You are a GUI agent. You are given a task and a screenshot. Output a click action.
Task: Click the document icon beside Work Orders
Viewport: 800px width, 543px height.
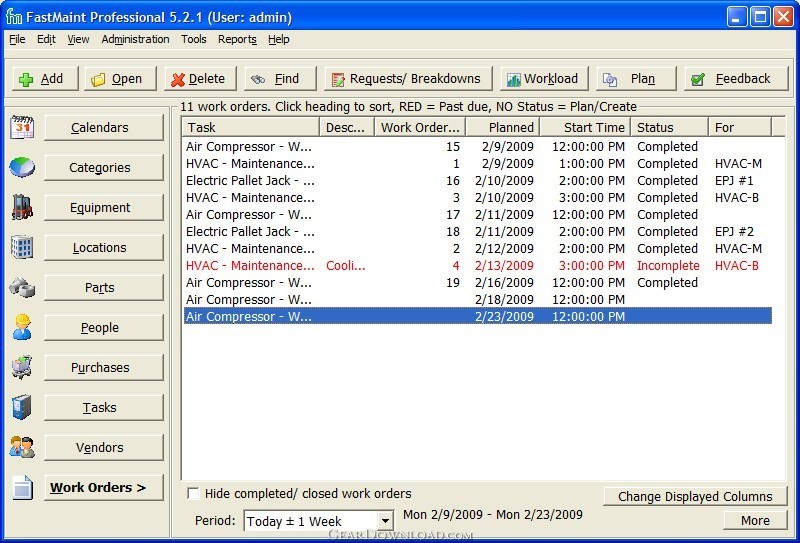click(22, 487)
